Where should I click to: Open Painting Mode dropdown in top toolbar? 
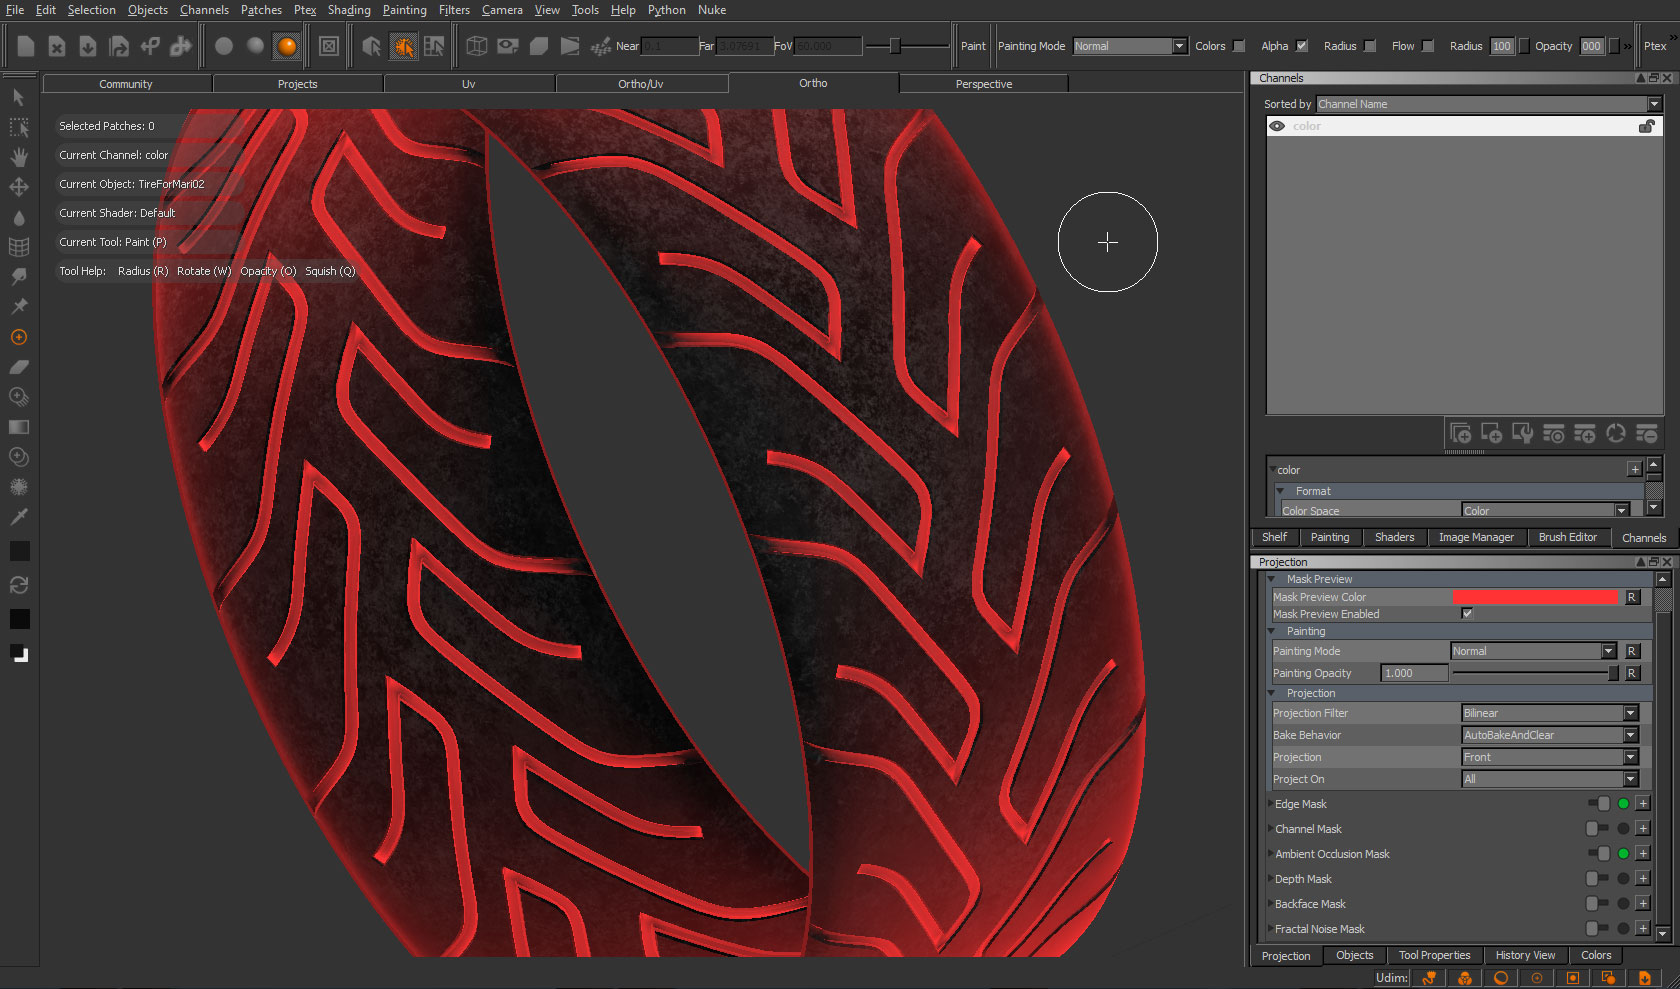pyautogui.click(x=1129, y=46)
